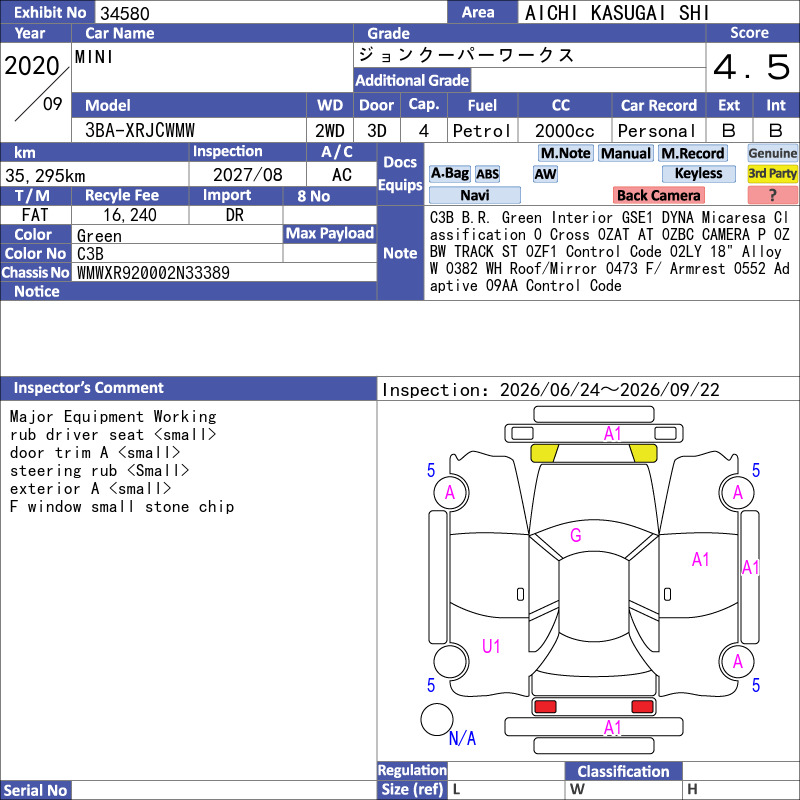
Task: Select chassis number WMWXR920002N33389
Action: point(153,273)
